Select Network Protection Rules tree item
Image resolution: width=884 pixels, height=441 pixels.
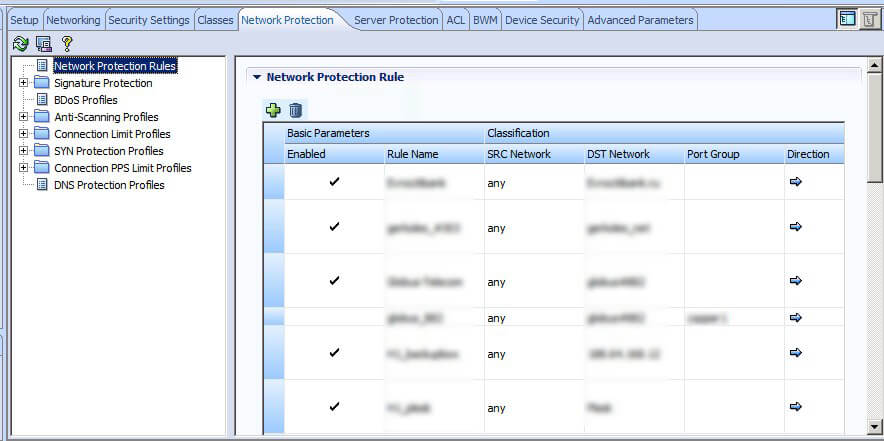[115, 66]
